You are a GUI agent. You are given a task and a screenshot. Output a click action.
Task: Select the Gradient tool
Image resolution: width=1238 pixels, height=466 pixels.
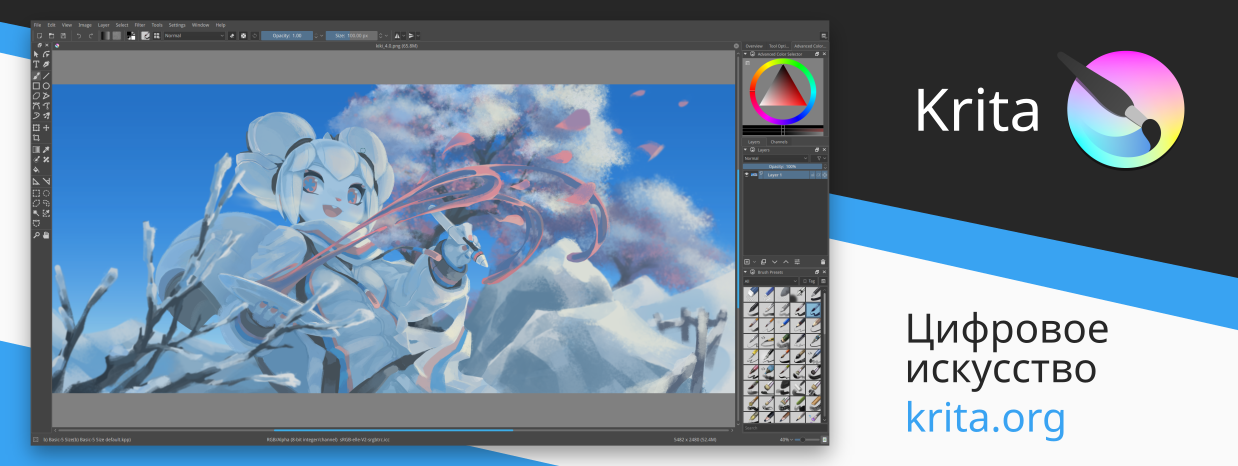coord(36,149)
